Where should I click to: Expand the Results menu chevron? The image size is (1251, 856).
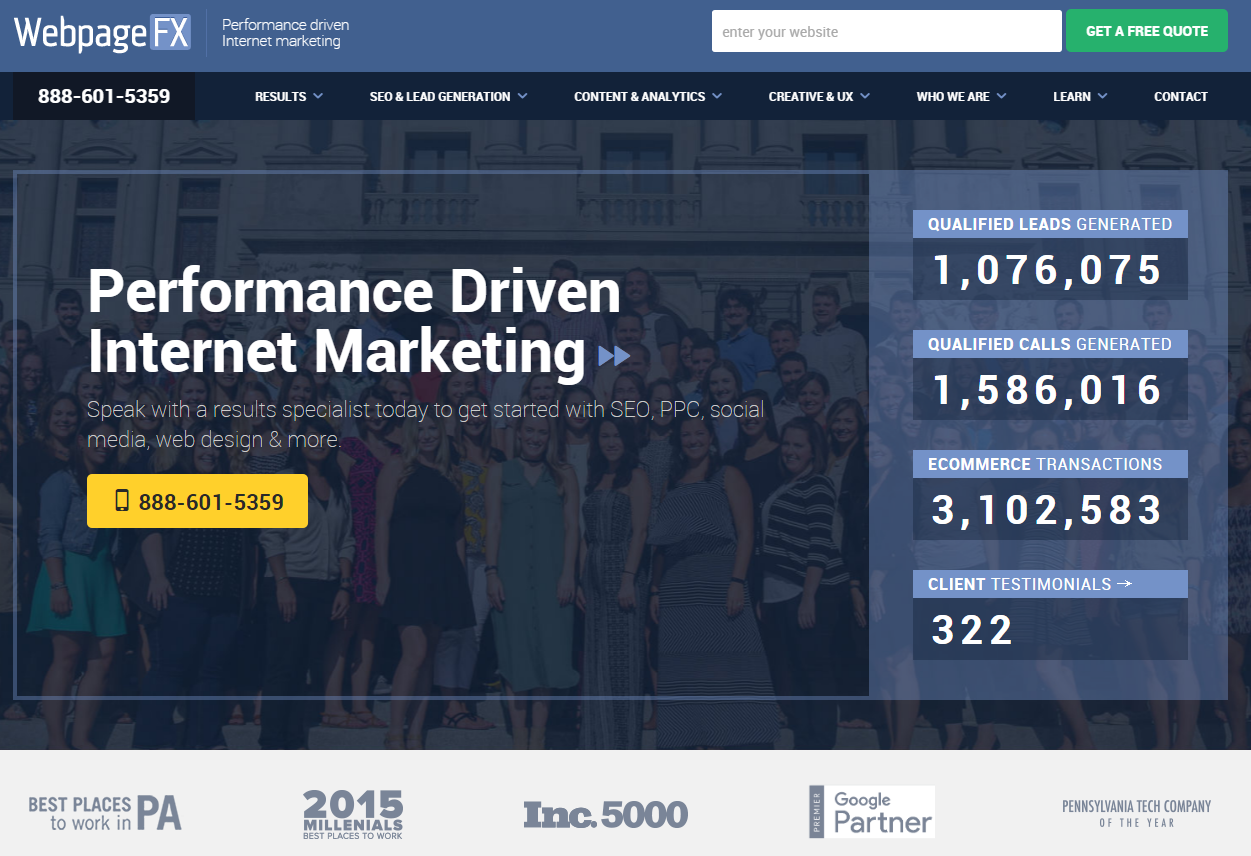318,96
